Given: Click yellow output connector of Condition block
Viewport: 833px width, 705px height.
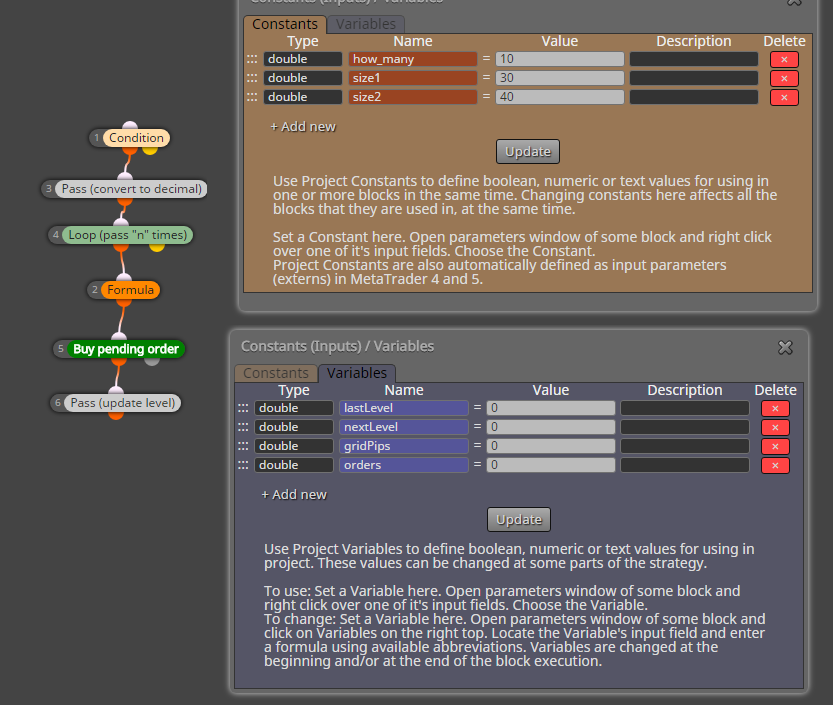Looking at the screenshot, I should click(150, 150).
